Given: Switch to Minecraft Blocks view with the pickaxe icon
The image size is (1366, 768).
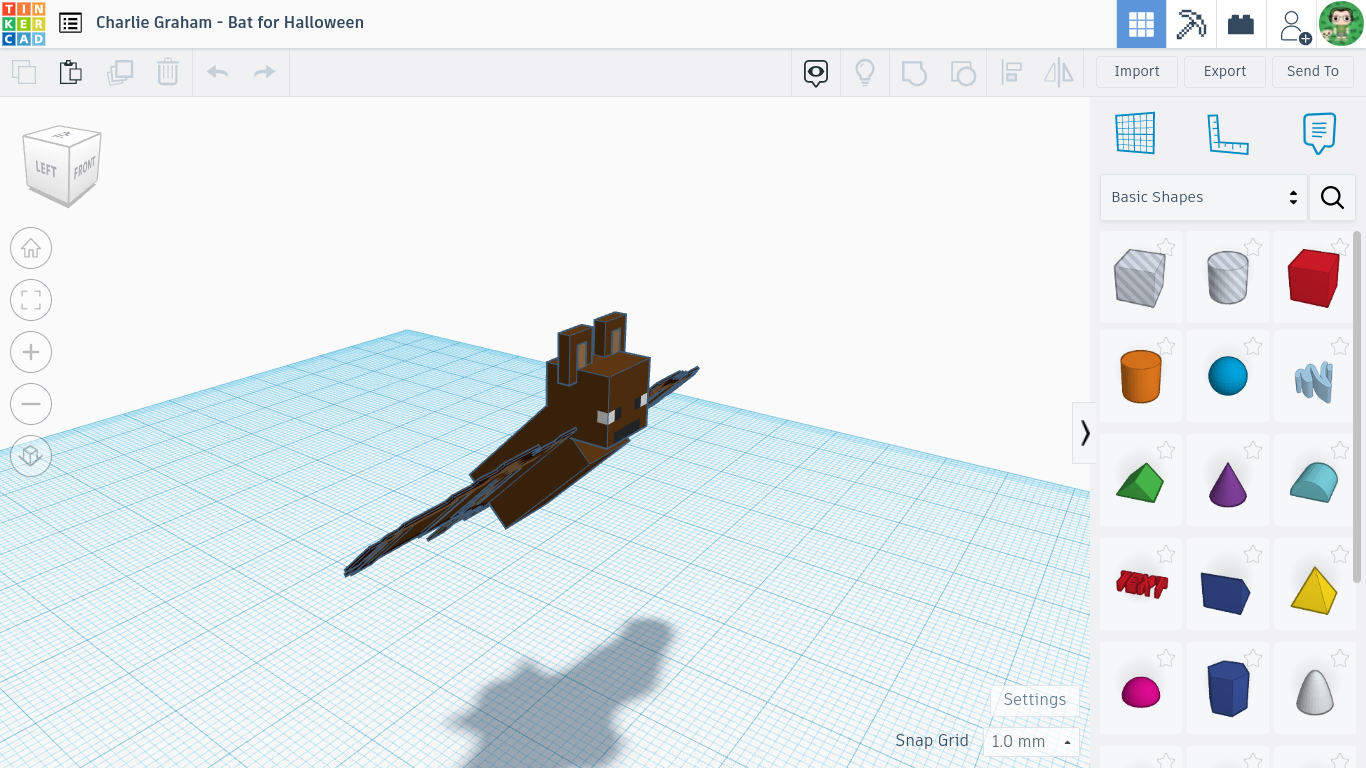Looking at the screenshot, I should point(1190,22).
